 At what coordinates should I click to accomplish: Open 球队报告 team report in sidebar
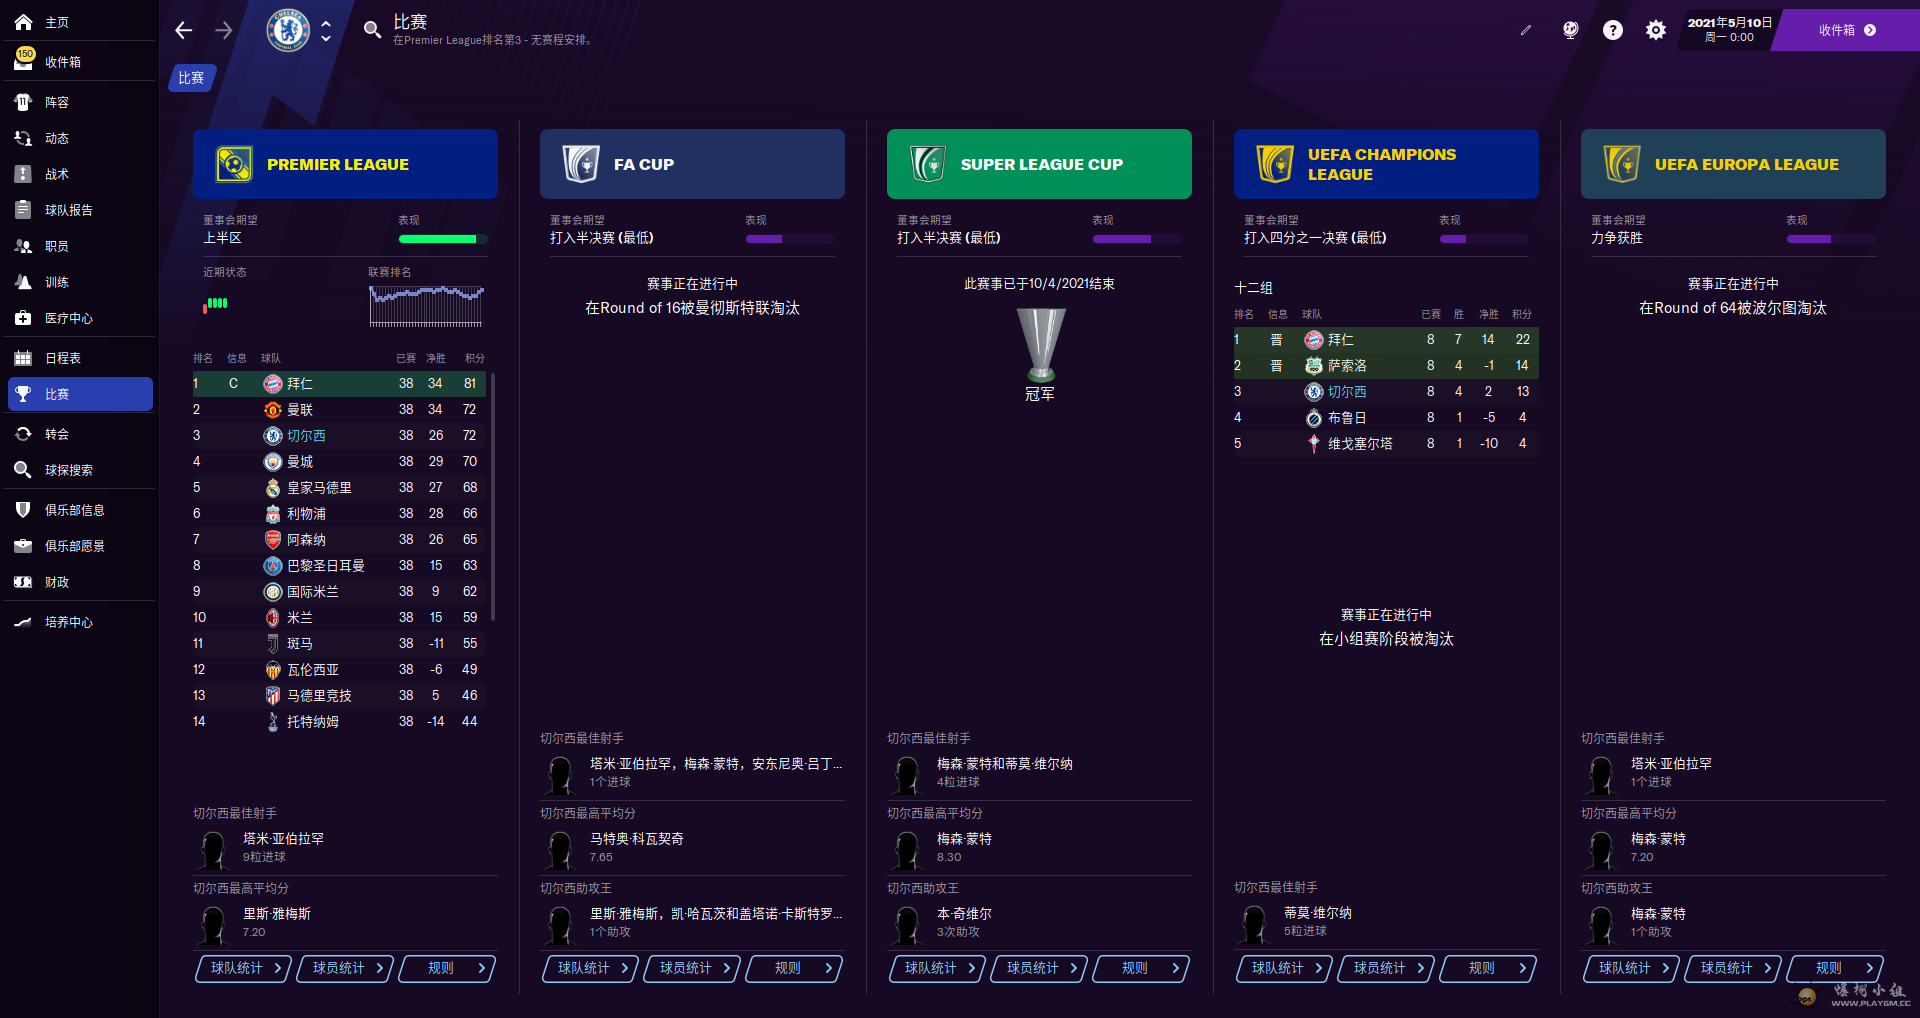[80, 210]
